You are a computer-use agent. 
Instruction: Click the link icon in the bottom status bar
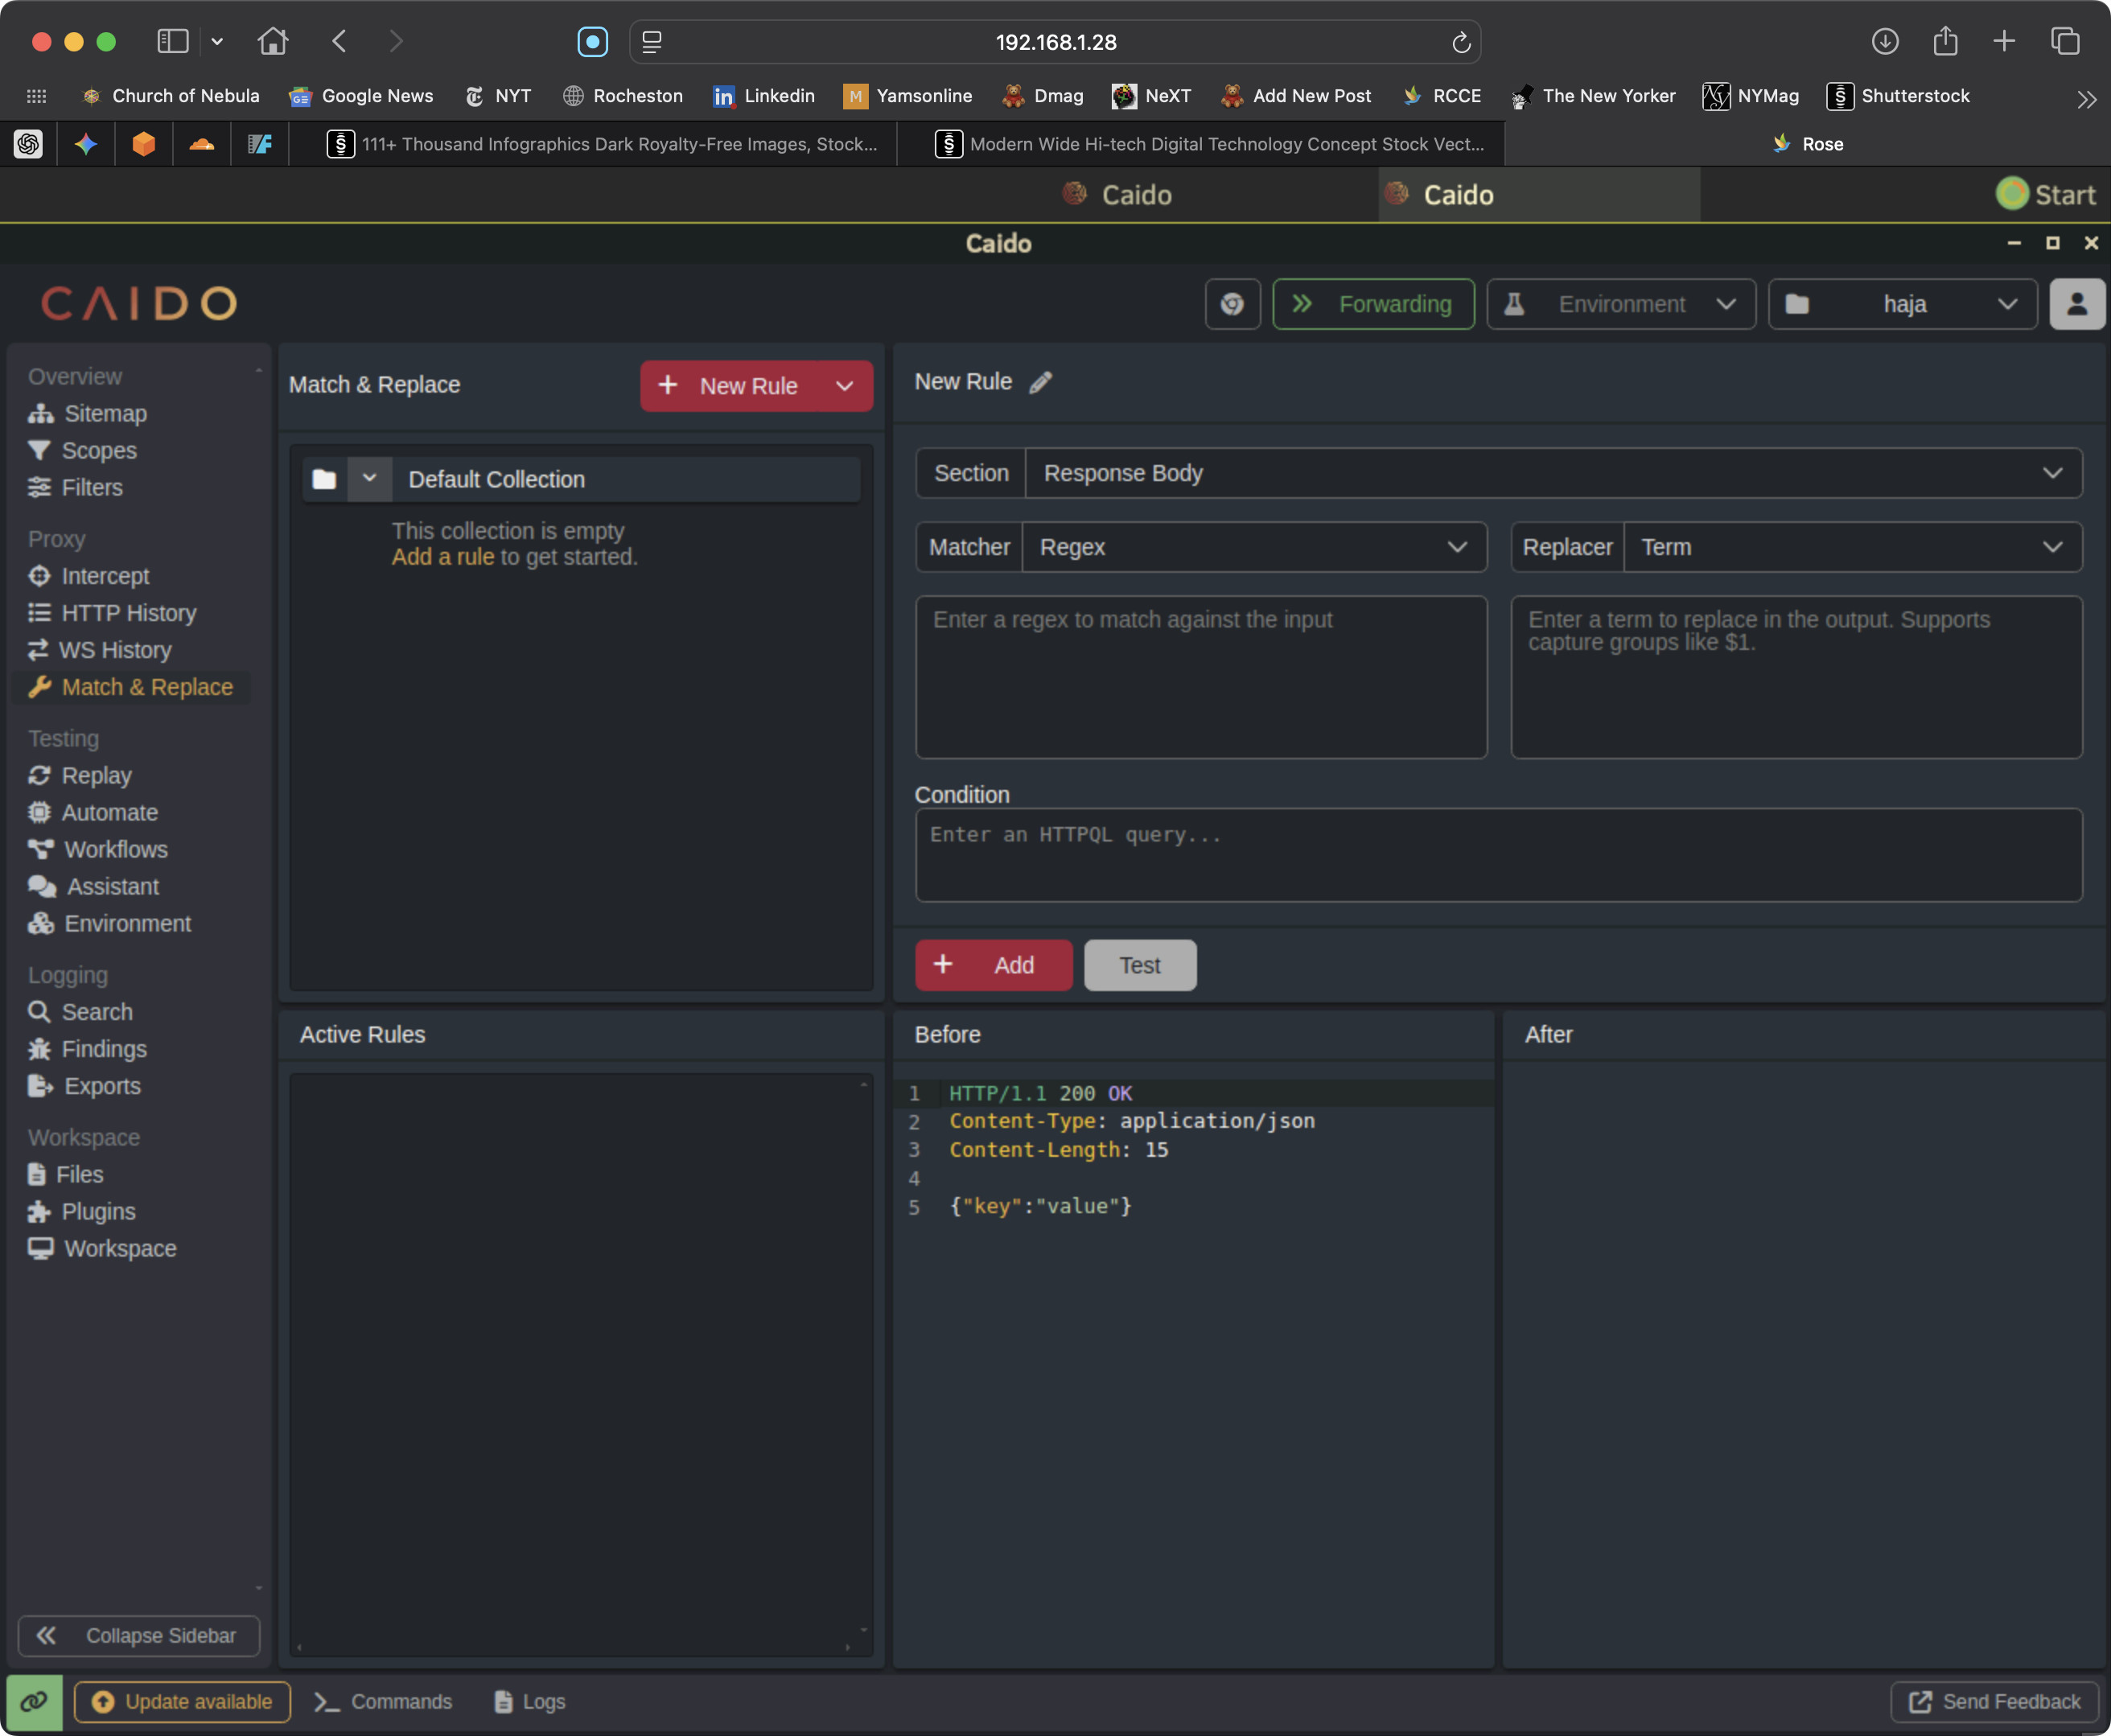tap(34, 1701)
